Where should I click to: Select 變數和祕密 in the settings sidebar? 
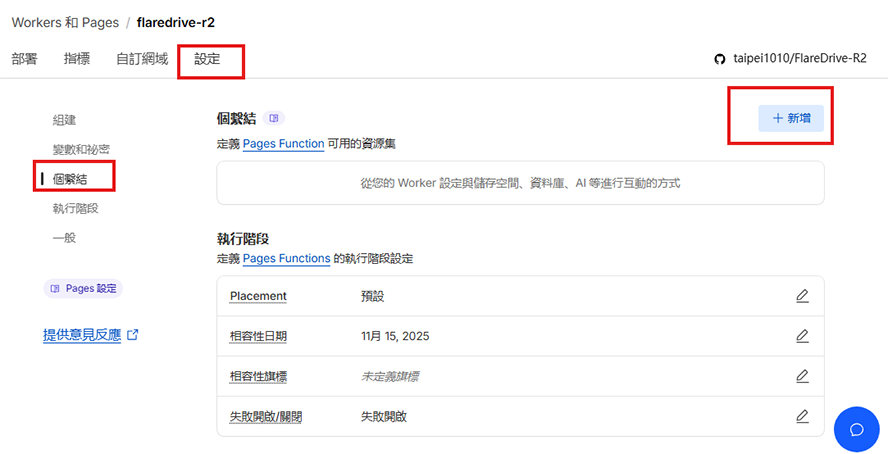81,149
